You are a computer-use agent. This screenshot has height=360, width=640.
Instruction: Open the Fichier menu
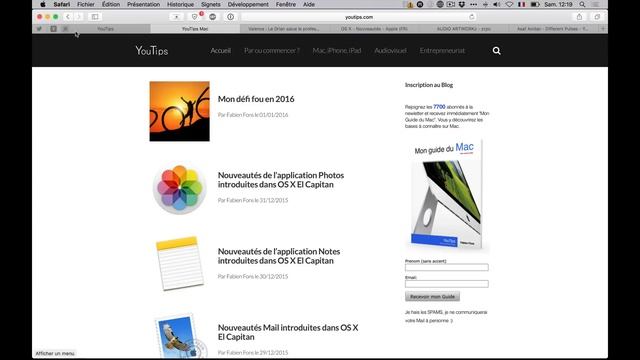(86, 4)
